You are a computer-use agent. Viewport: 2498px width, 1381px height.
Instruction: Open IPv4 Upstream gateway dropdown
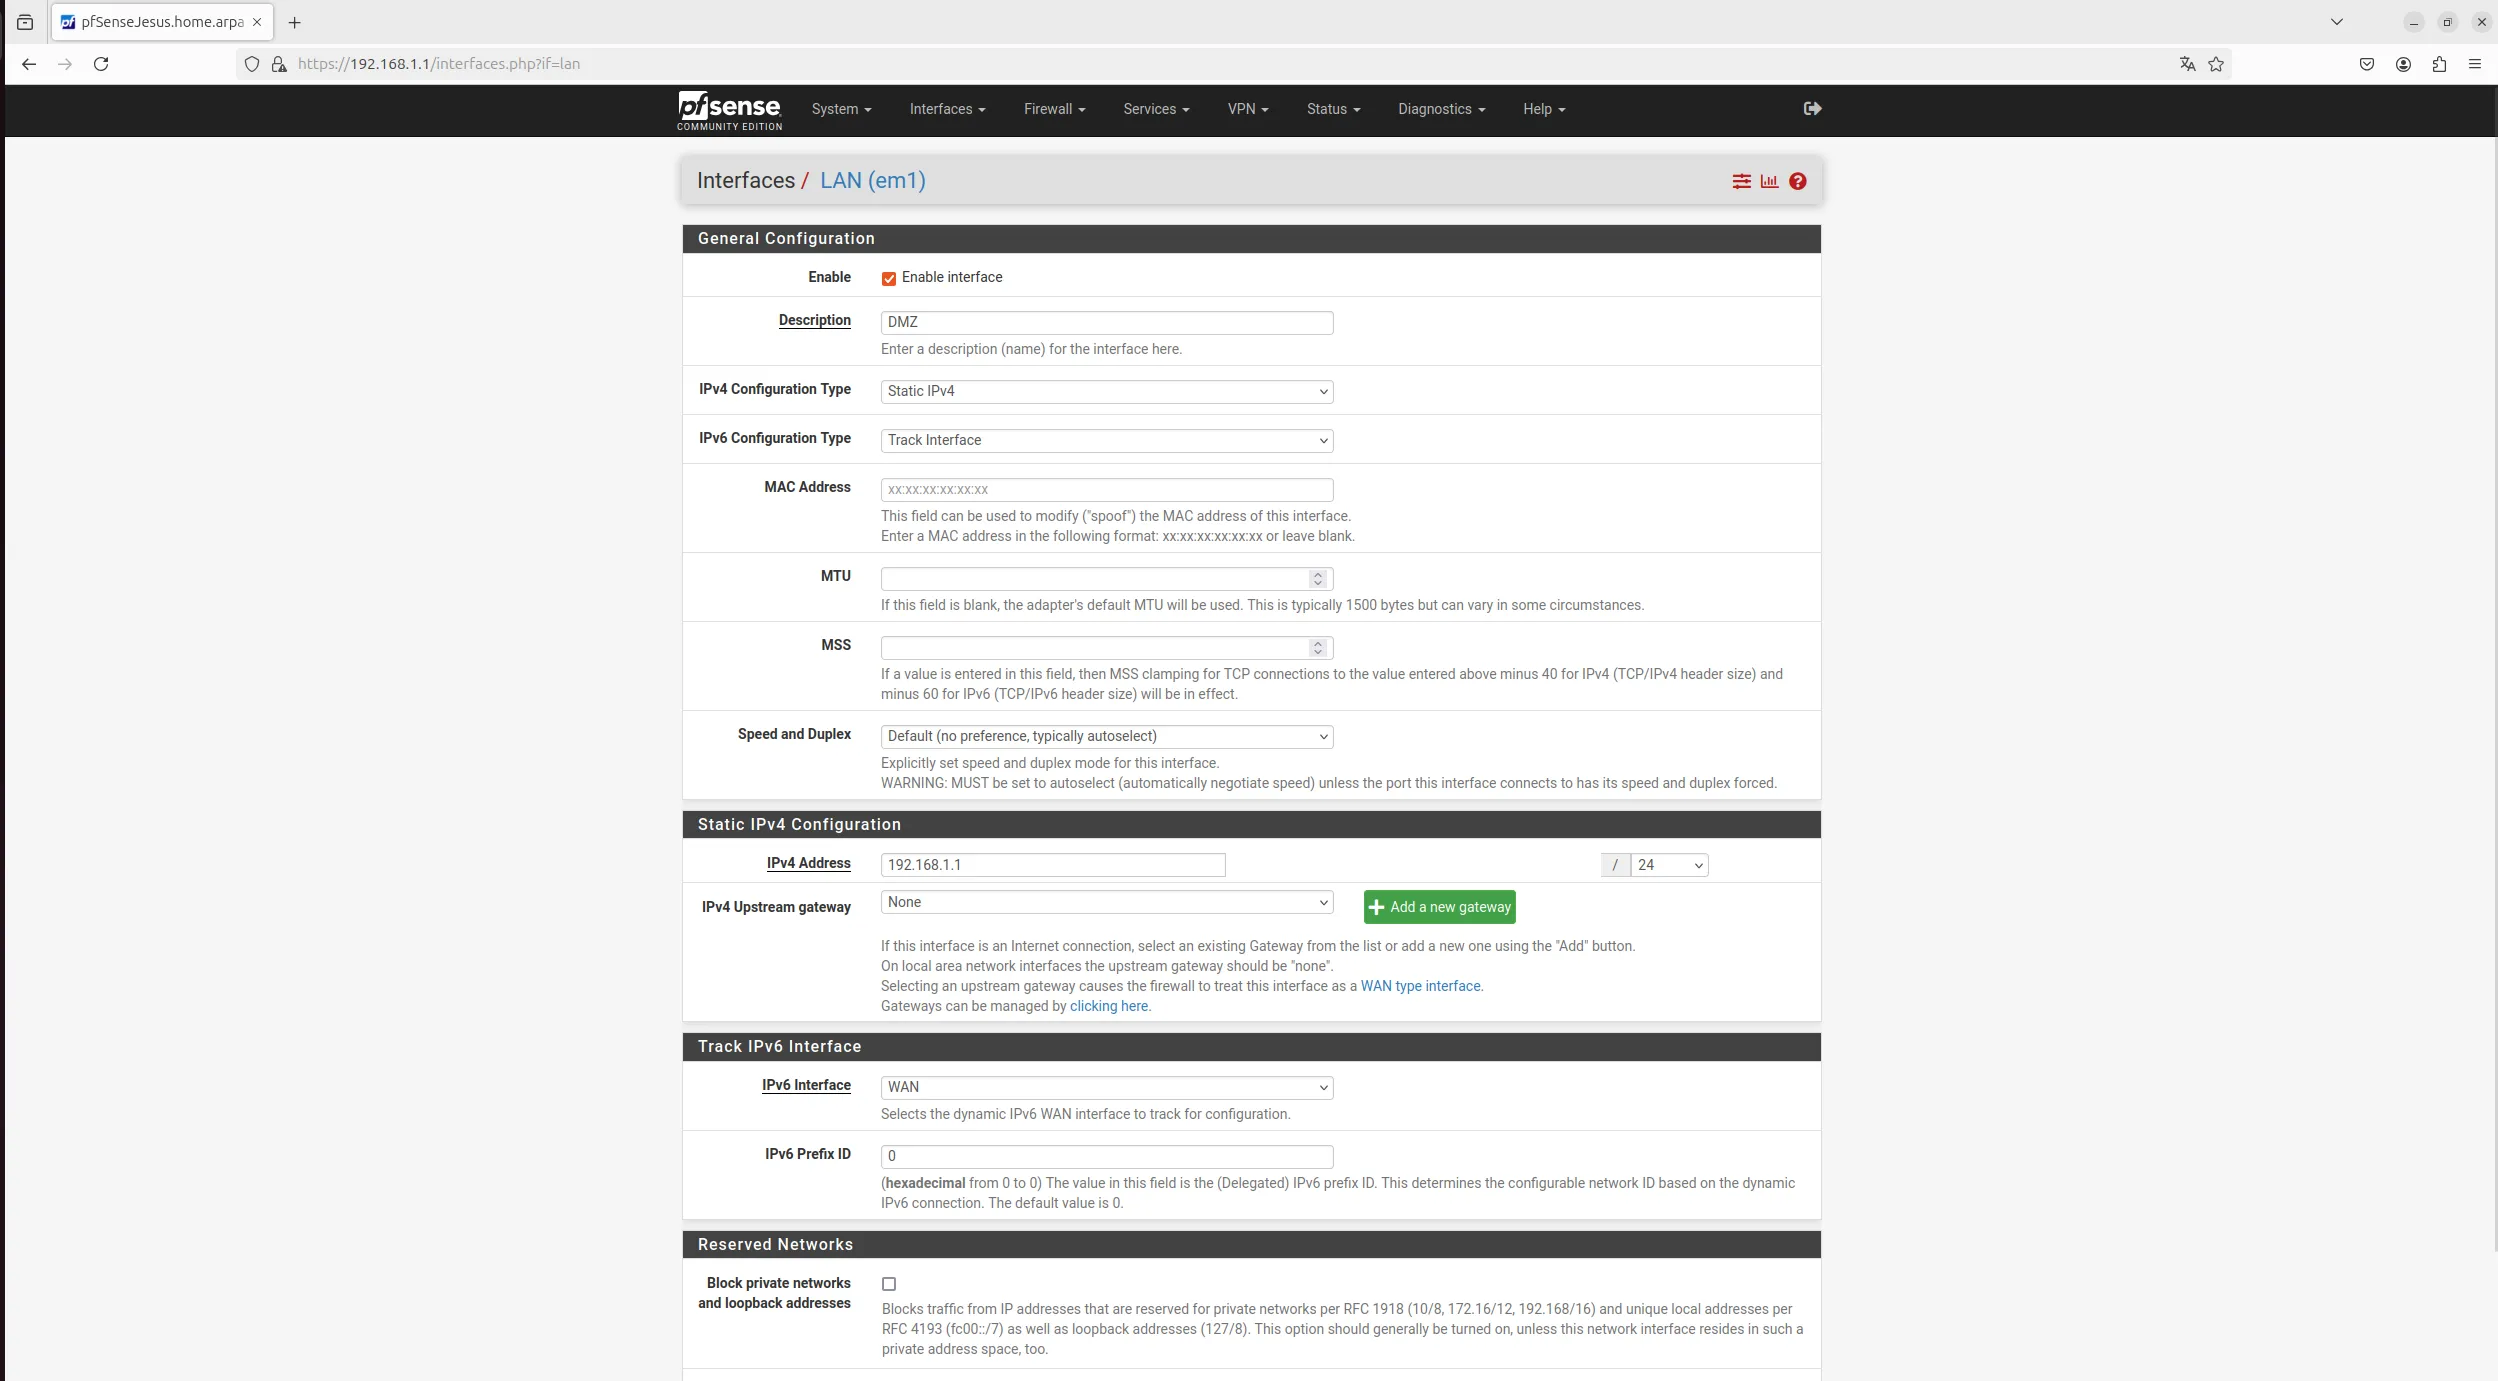point(1107,902)
